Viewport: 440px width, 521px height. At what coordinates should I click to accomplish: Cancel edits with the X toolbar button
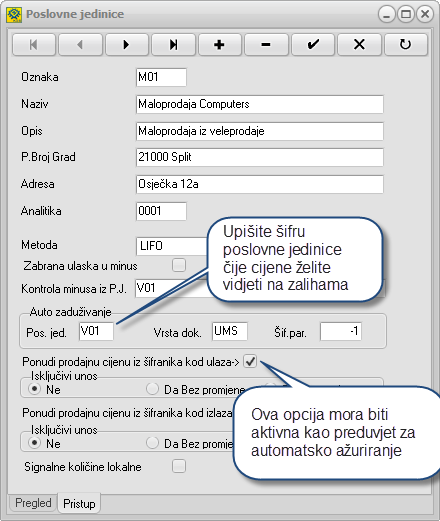click(359, 44)
